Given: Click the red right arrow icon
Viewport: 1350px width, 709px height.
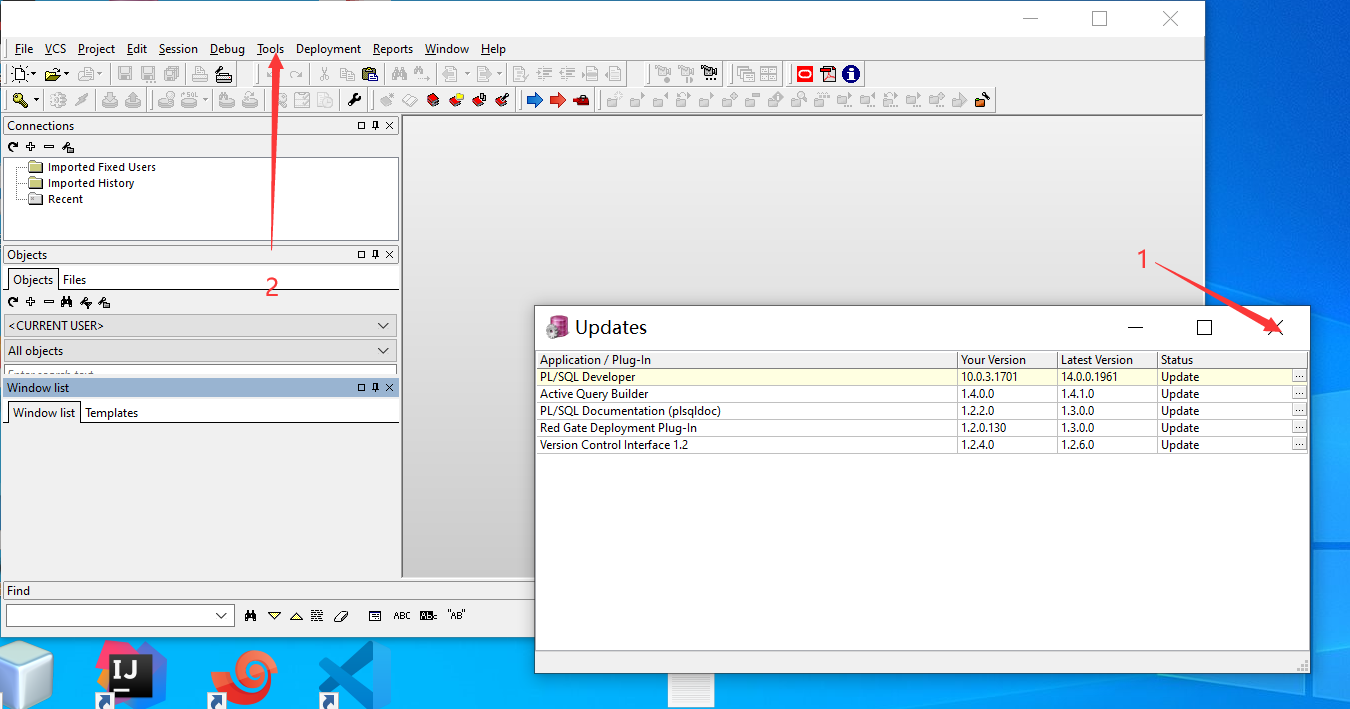Looking at the screenshot, I should point(558,100).
